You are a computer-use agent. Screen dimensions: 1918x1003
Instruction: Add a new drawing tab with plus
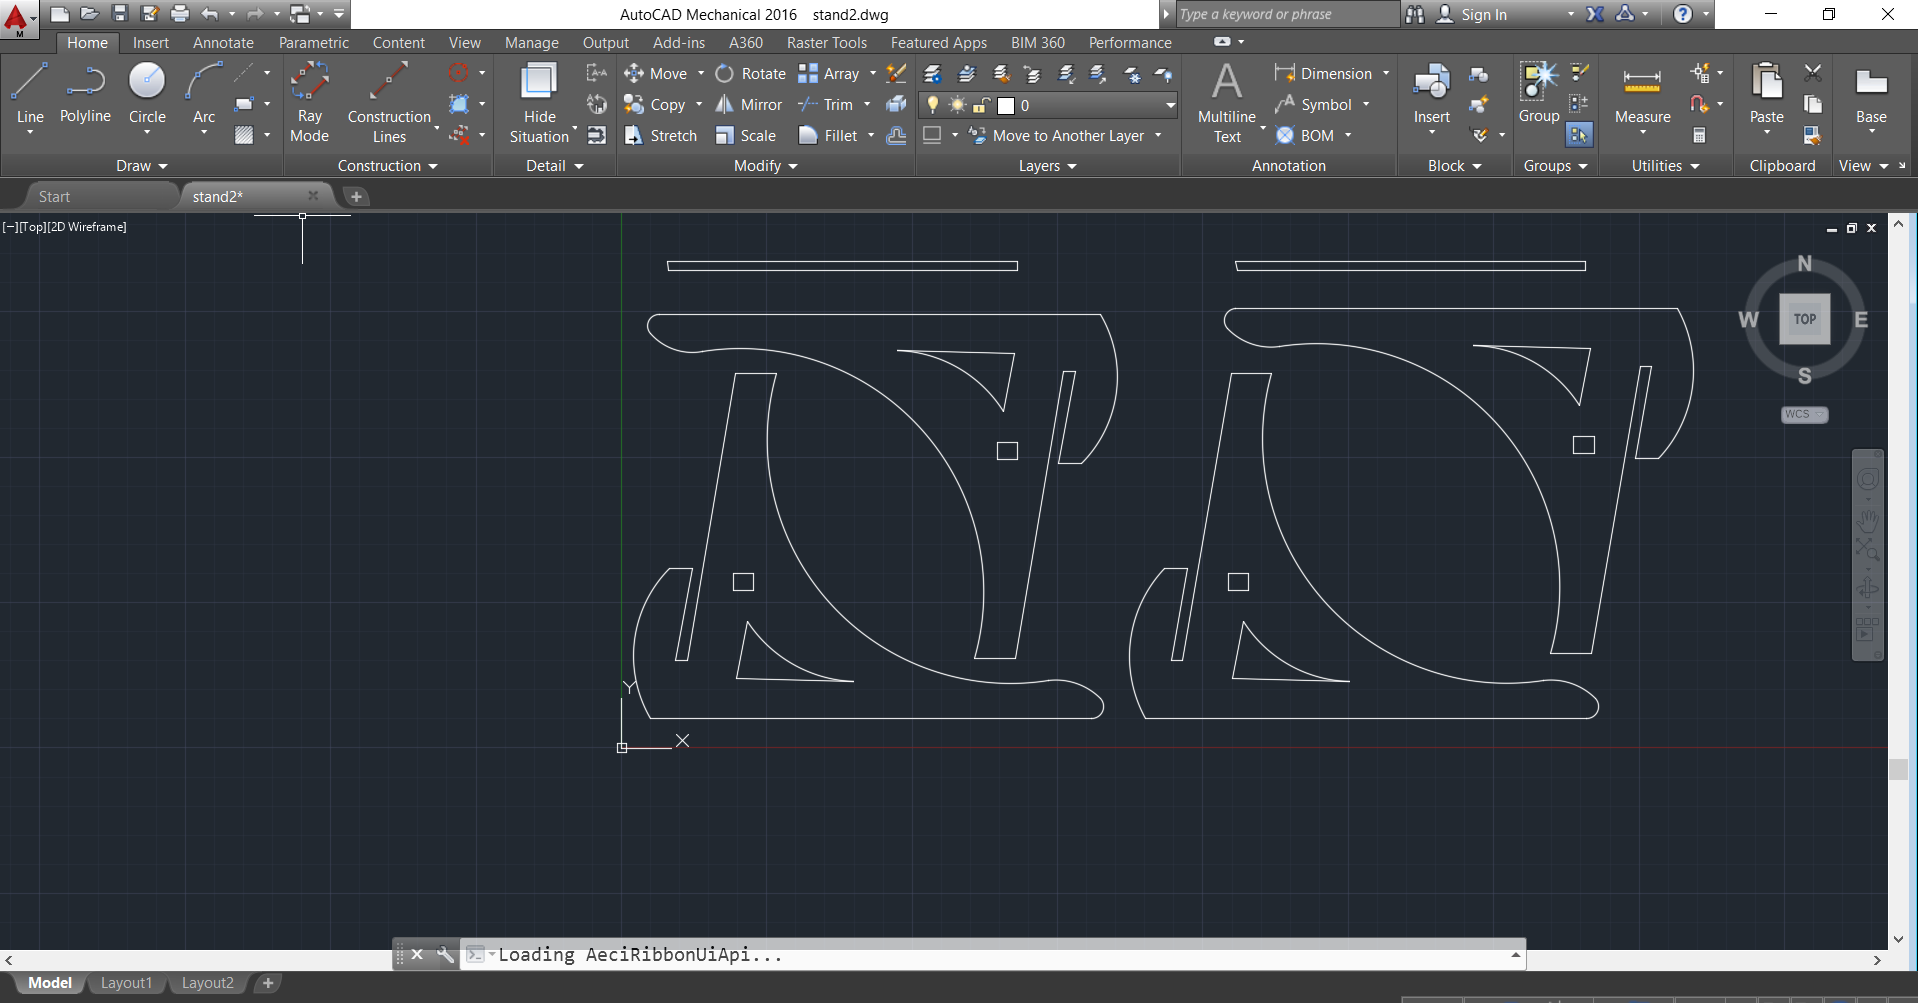(x=356, y=197)
